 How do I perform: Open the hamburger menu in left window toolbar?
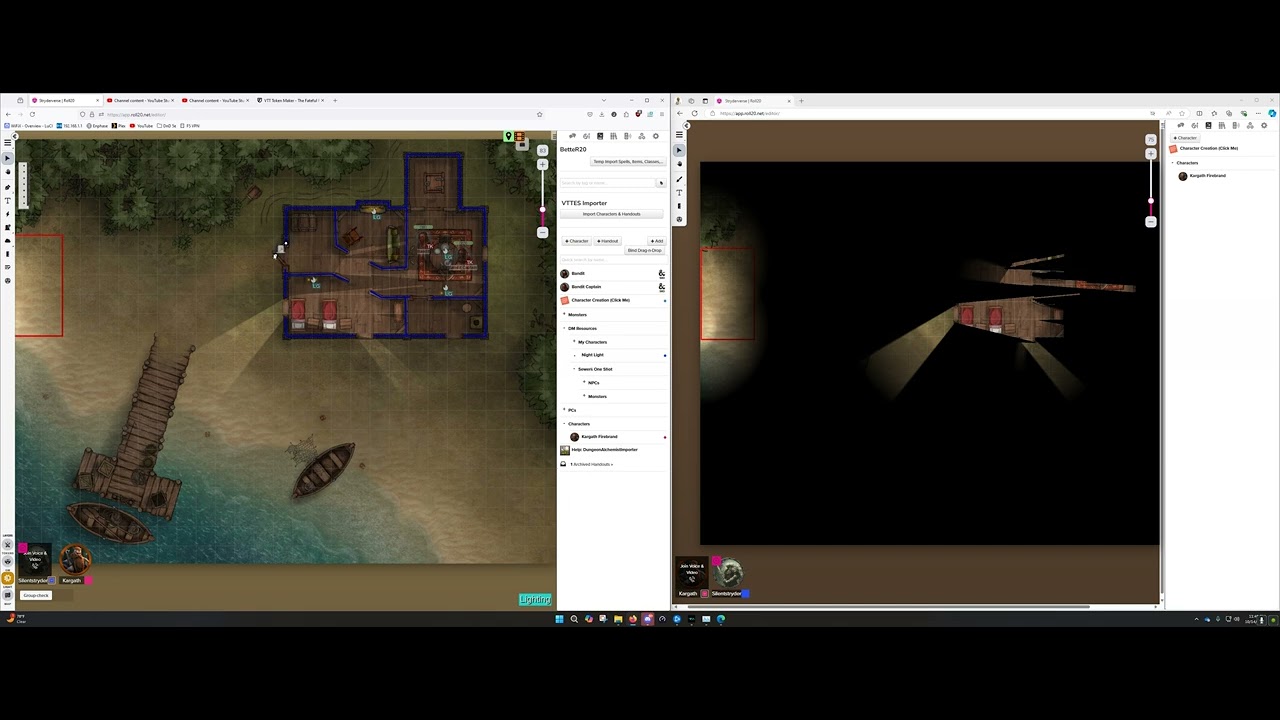click(x=8, y=143)
